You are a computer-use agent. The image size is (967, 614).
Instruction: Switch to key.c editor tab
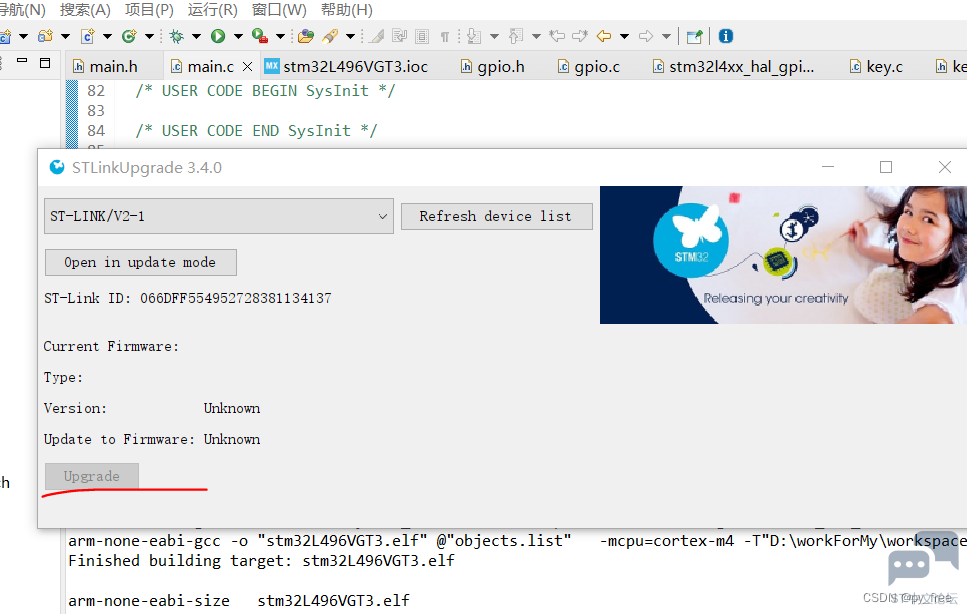876,67
